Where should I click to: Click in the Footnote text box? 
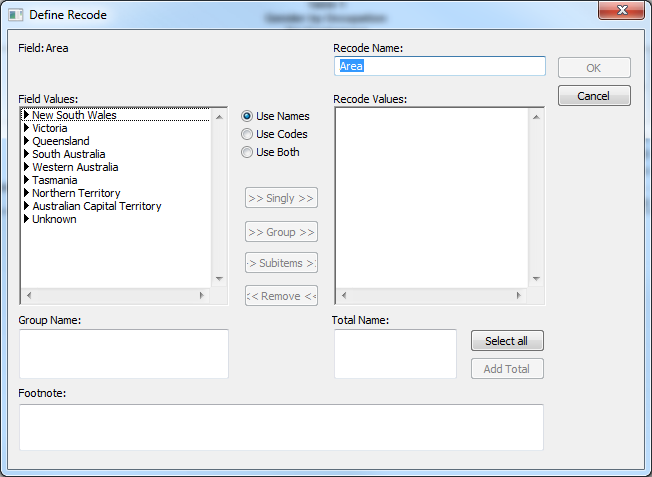pyautogui.click(x=281, y=427)
